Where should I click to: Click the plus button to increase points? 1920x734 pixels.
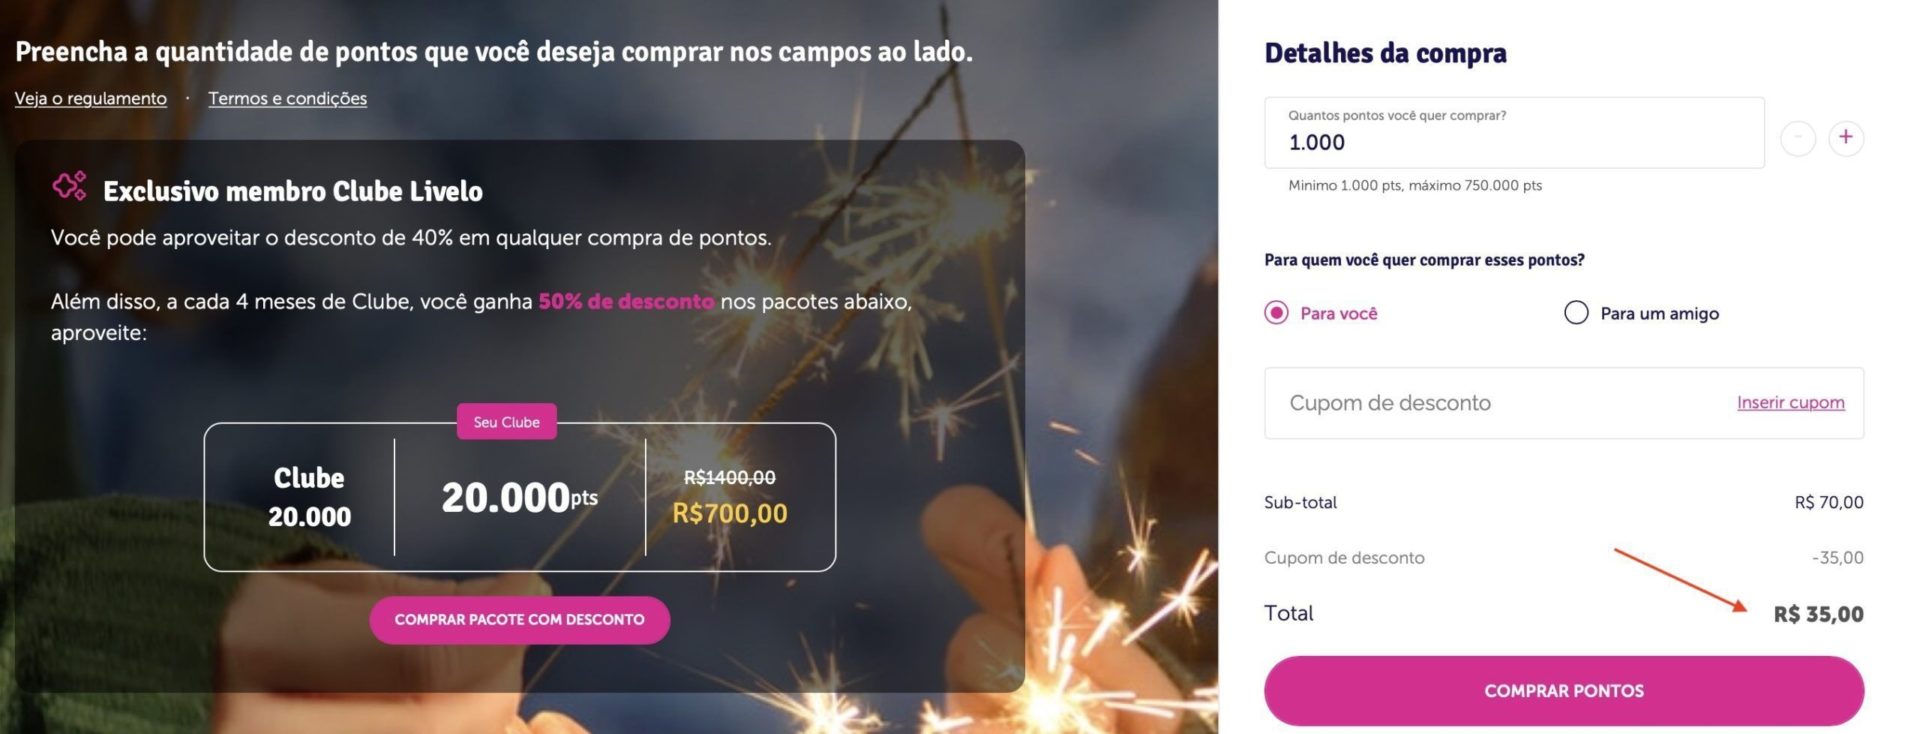click(1845, 137)
